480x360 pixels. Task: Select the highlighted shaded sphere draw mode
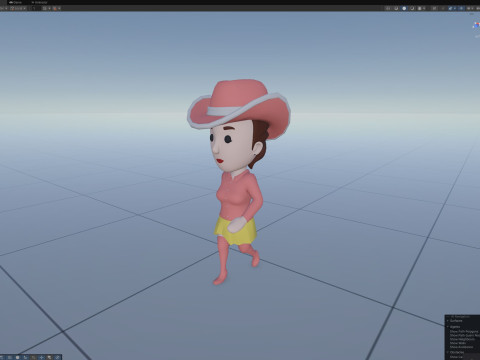404,8
